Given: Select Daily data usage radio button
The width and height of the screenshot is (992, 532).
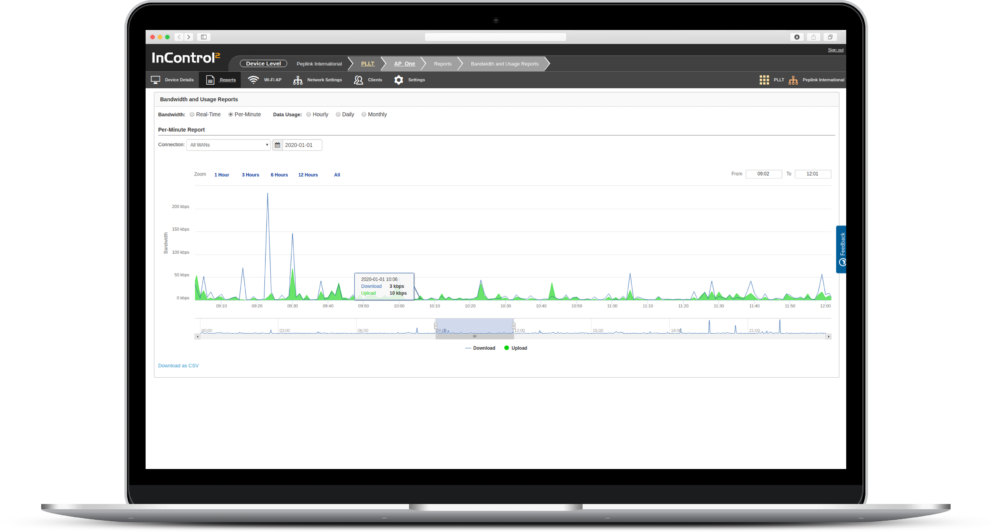Looking at the screenshot, I should [338, 114].
